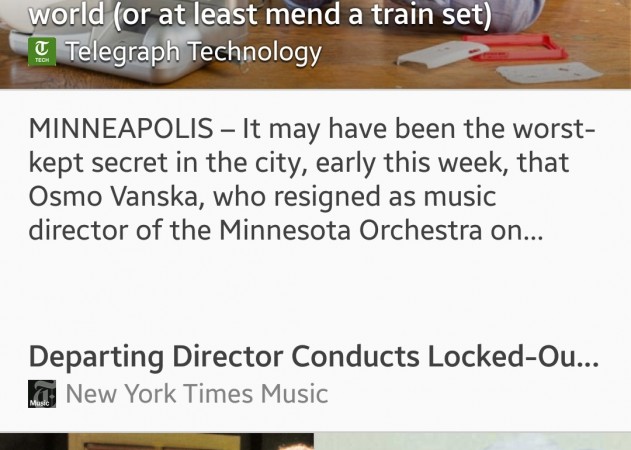Tap the light bottom-right story thumbnail
The image size is (631, 450).
click(x=472, y=442)
